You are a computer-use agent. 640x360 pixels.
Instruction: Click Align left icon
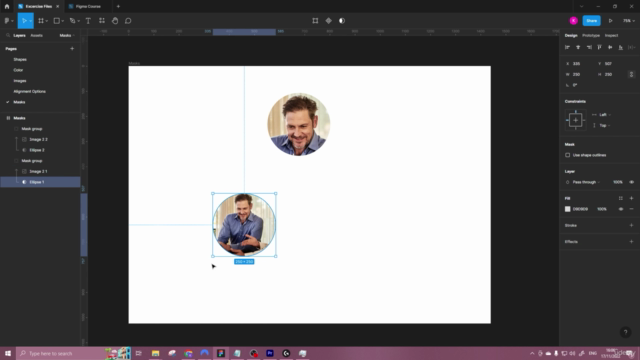(567, 47)
